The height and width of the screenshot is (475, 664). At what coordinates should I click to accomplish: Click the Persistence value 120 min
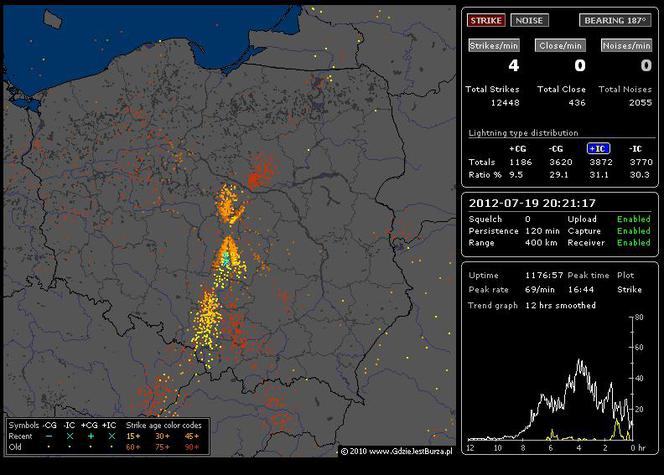tap(542, 231)
